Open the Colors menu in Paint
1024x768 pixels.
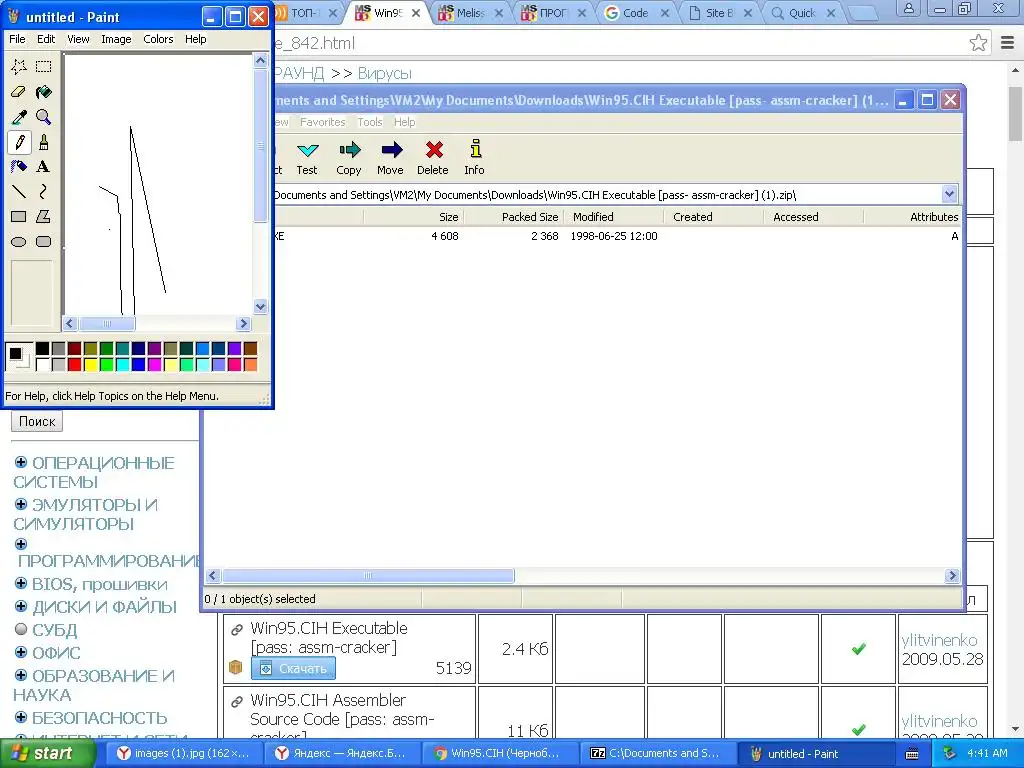[x=158, y=39]
